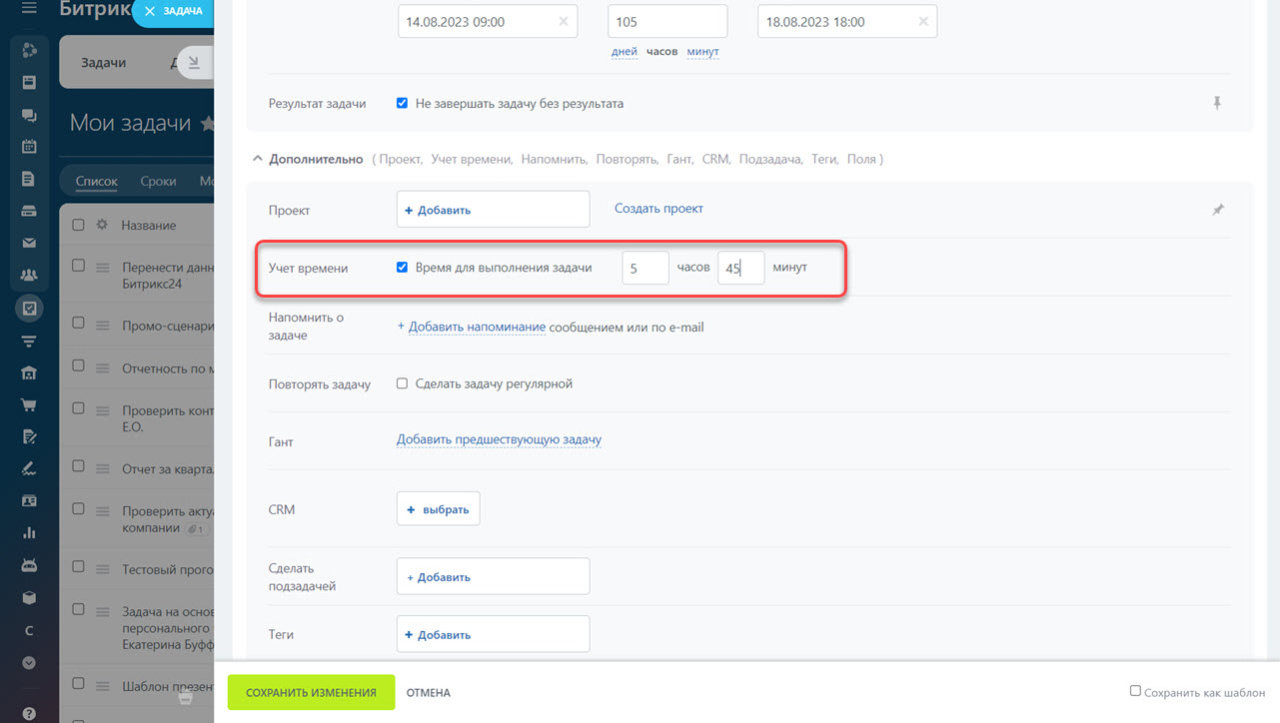The image size is (1280, 723).
Task: Click Название column header
Action: [x=149, y=225]
